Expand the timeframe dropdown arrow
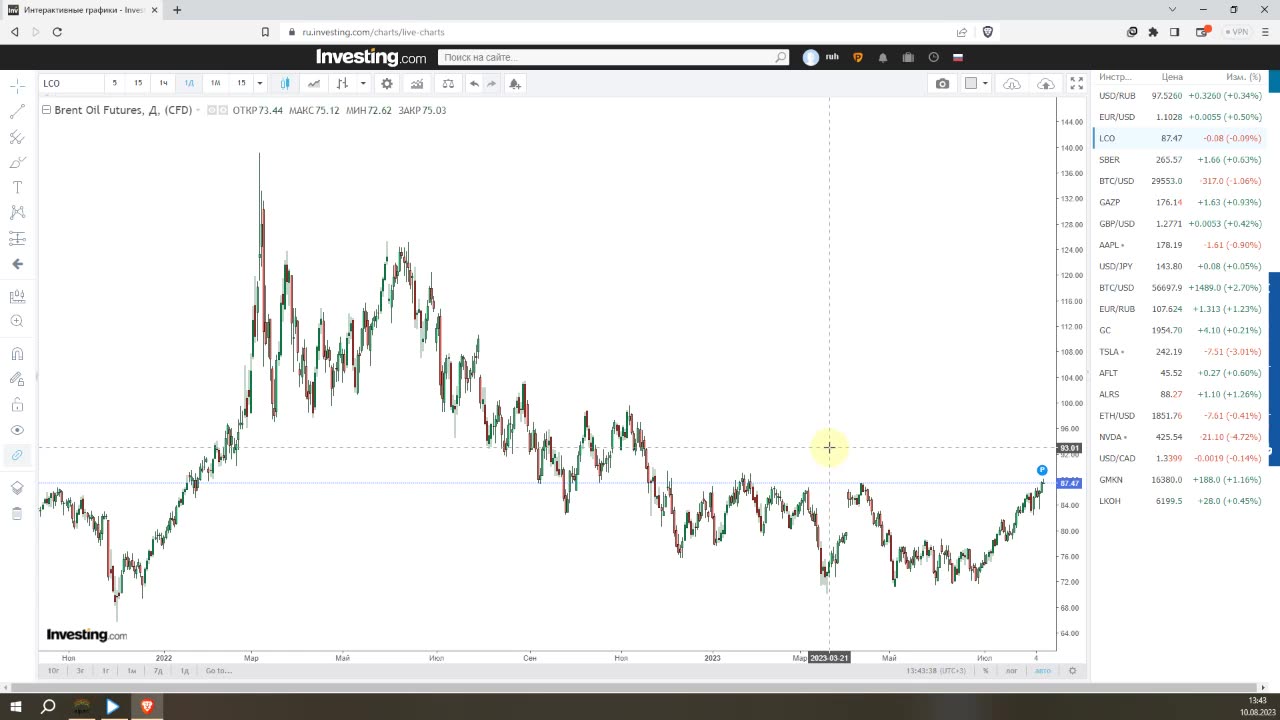The width and height of the screenshot is (1280, 720). pos(260,83)
